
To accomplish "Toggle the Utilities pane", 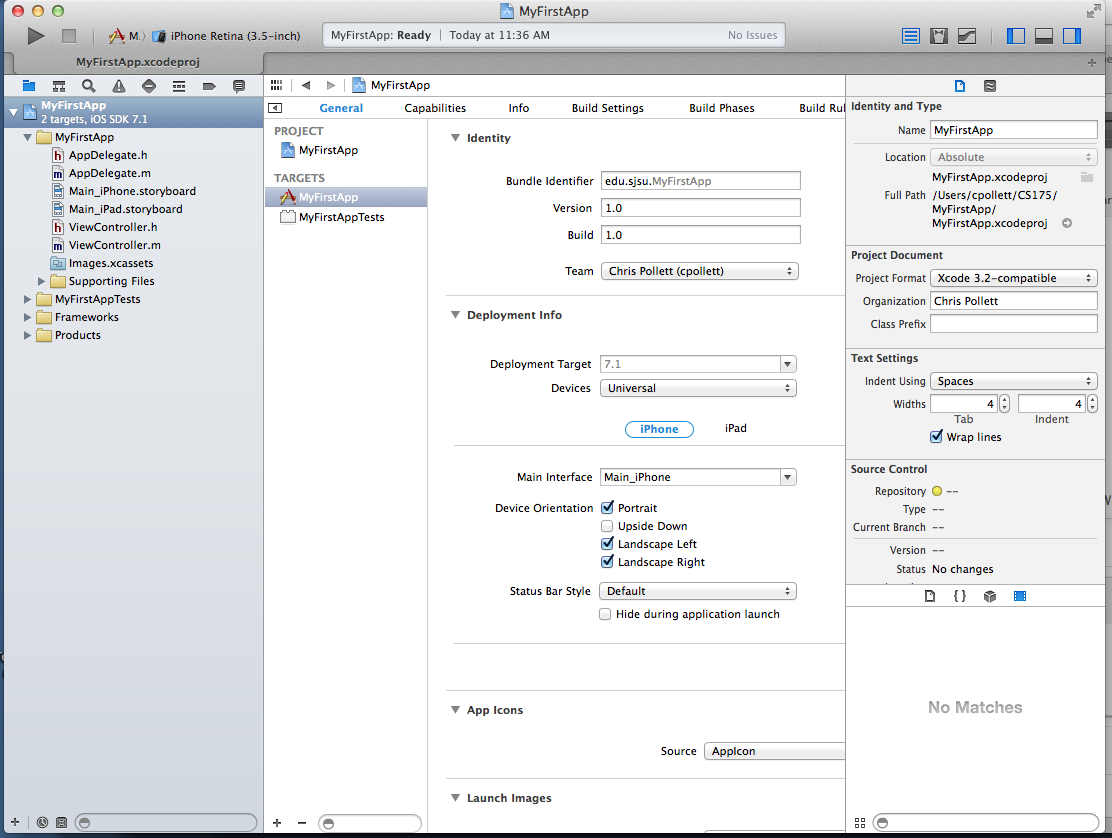I will (x=1072, y=35).
